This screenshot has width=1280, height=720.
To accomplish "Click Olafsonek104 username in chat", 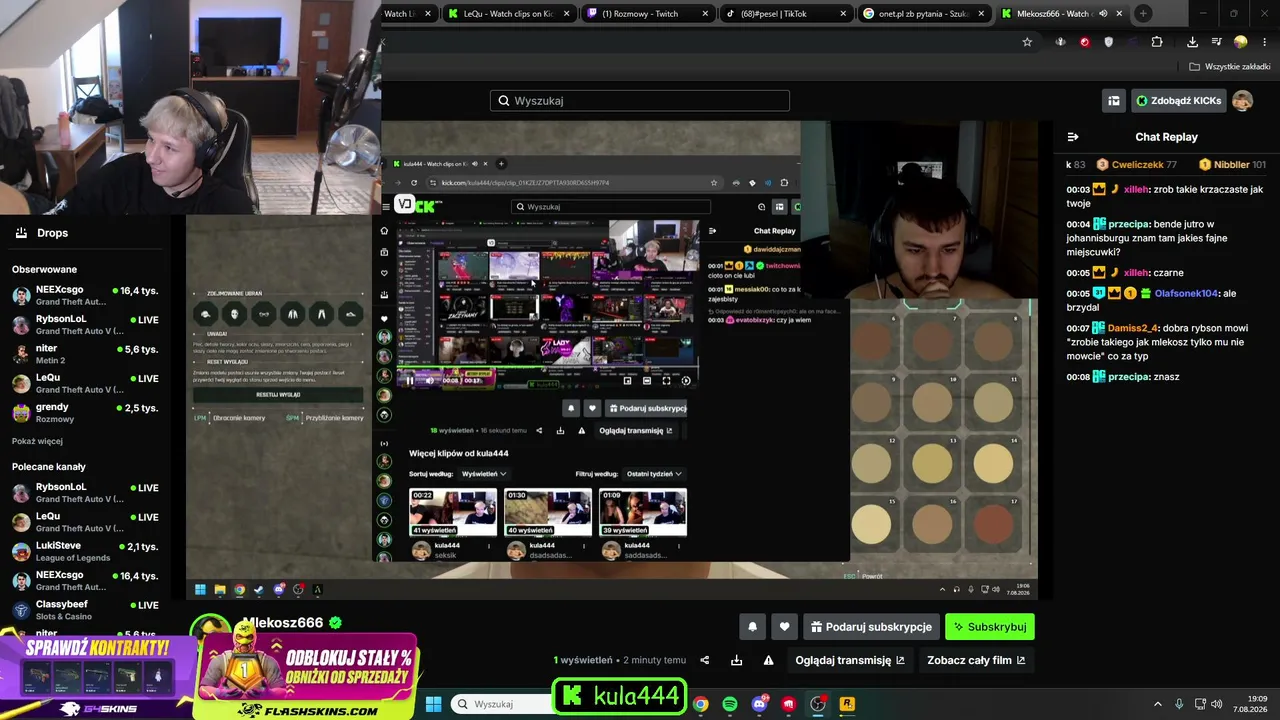I will (x=1186, y=293).
